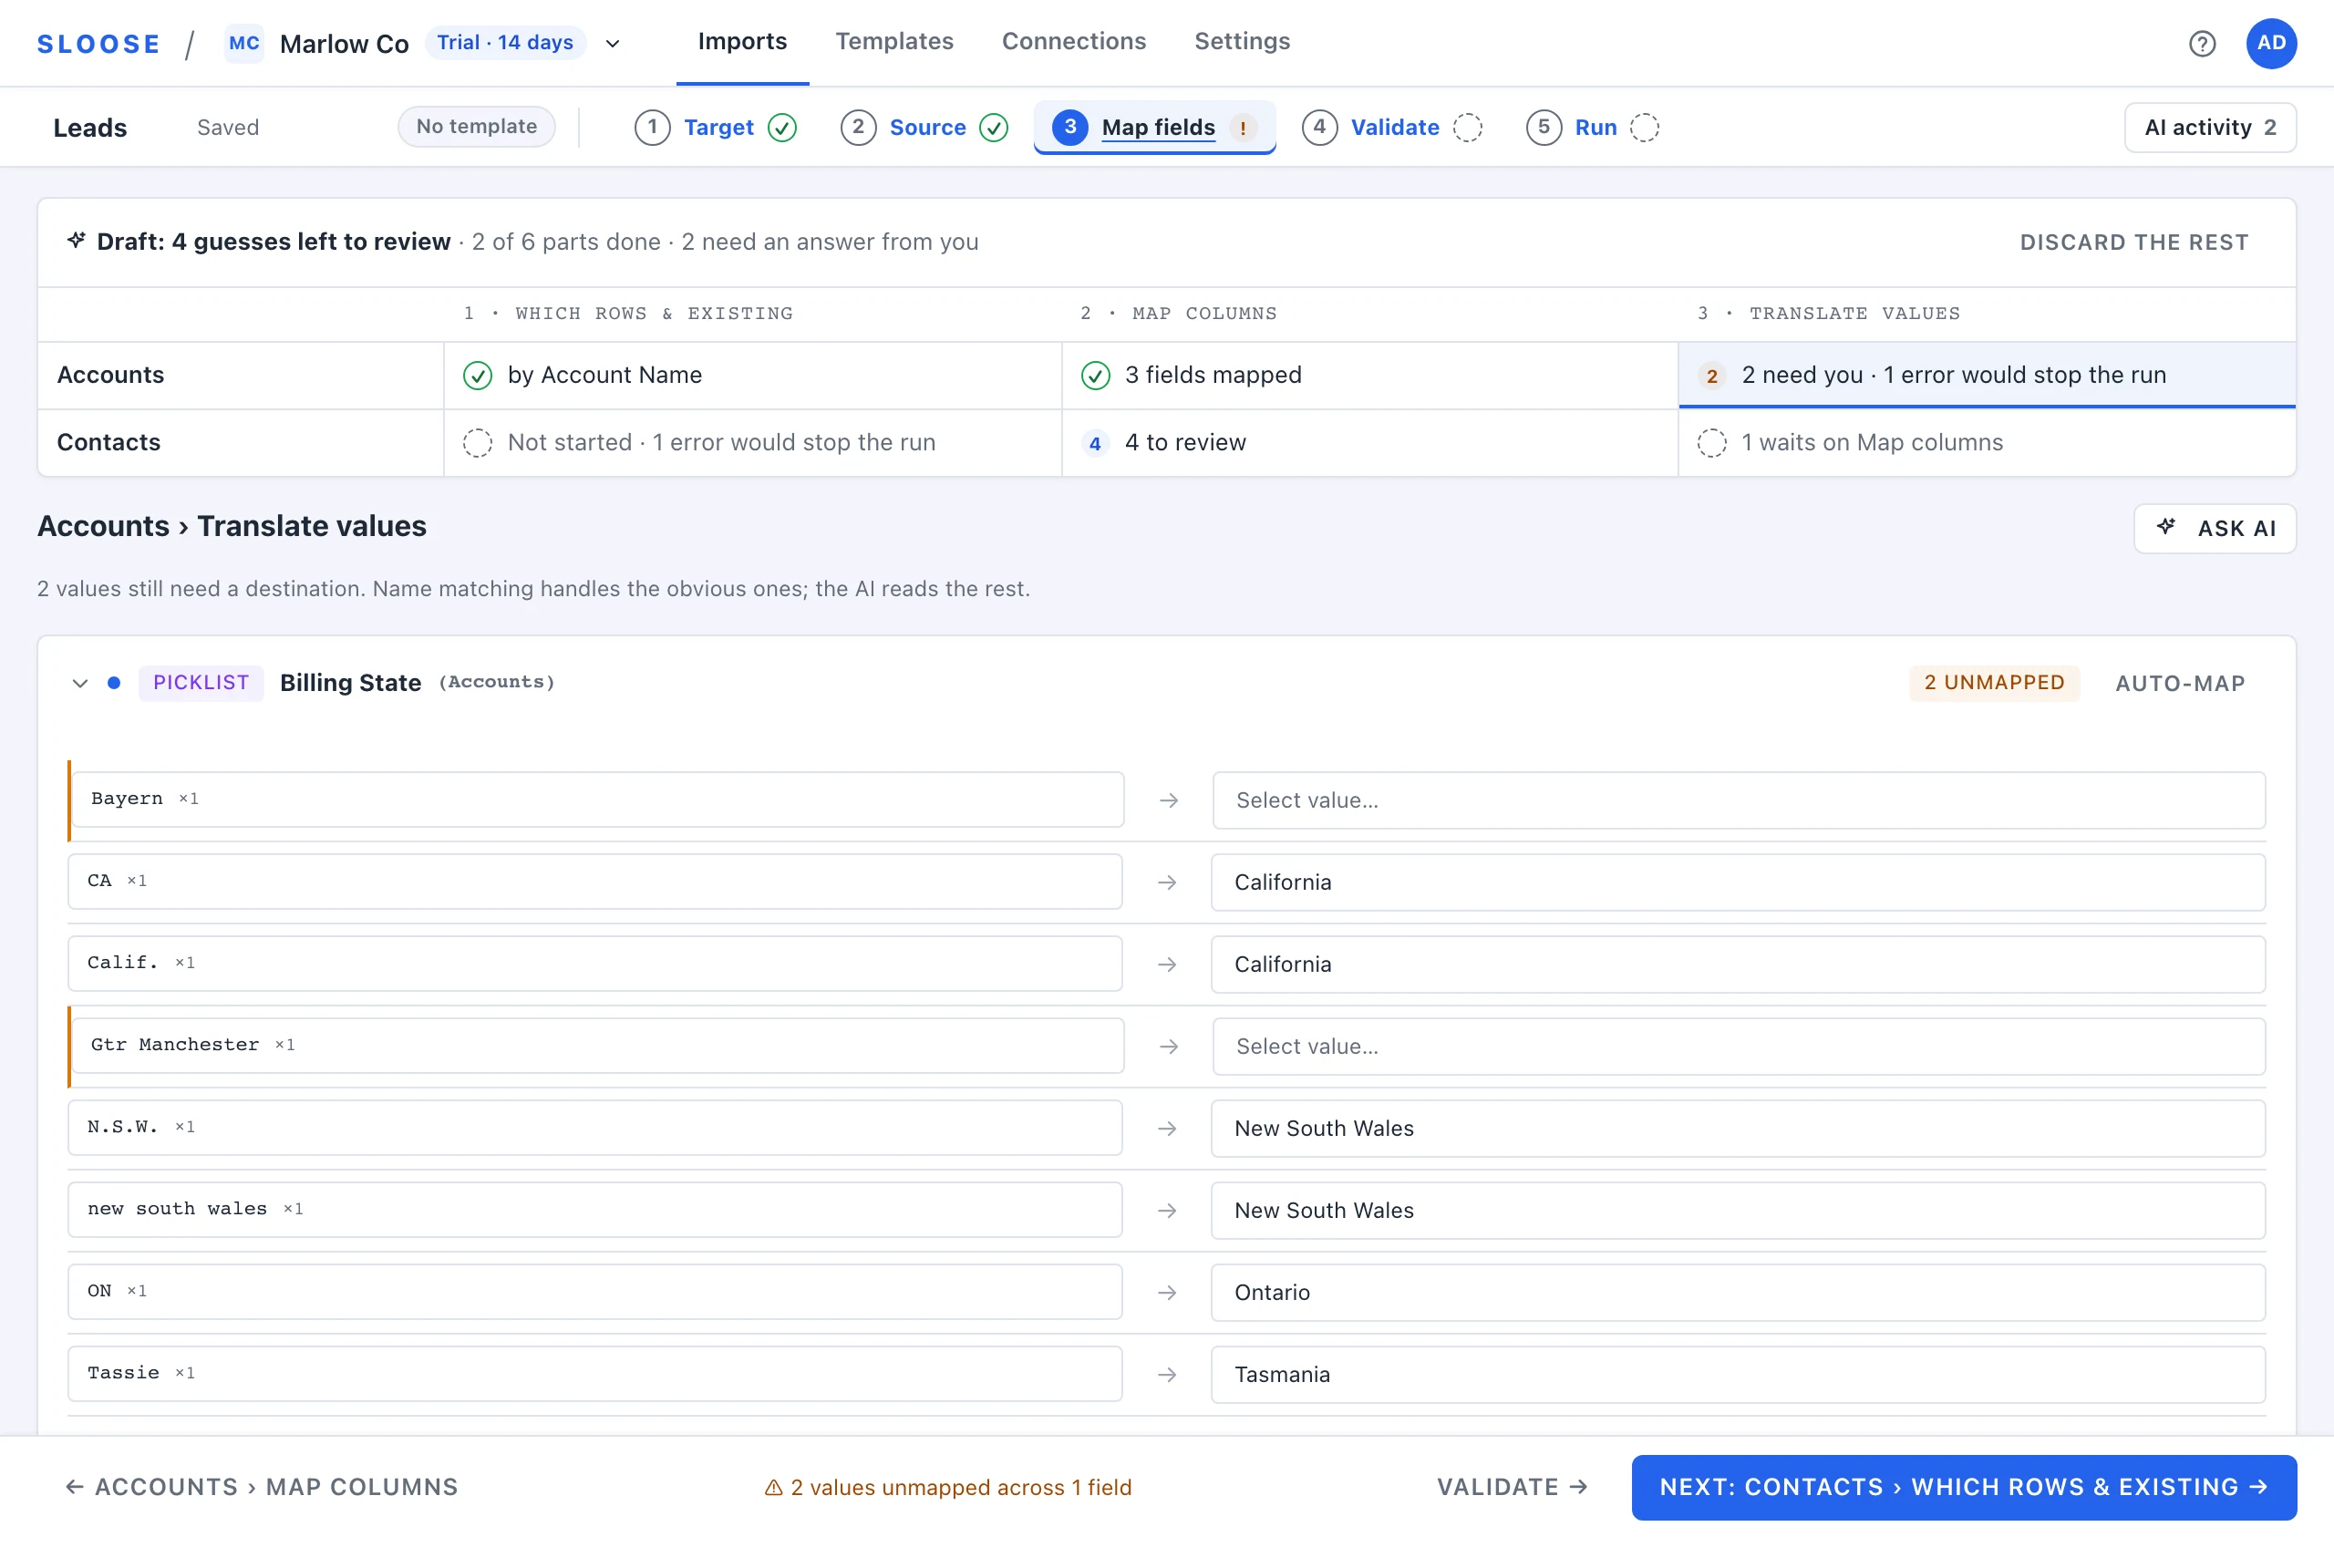Click Next: Contacts Which Rows & Existing button
Image resolution: width=2334 pixels, height=1568 pixels.
coord(1963,1487)
